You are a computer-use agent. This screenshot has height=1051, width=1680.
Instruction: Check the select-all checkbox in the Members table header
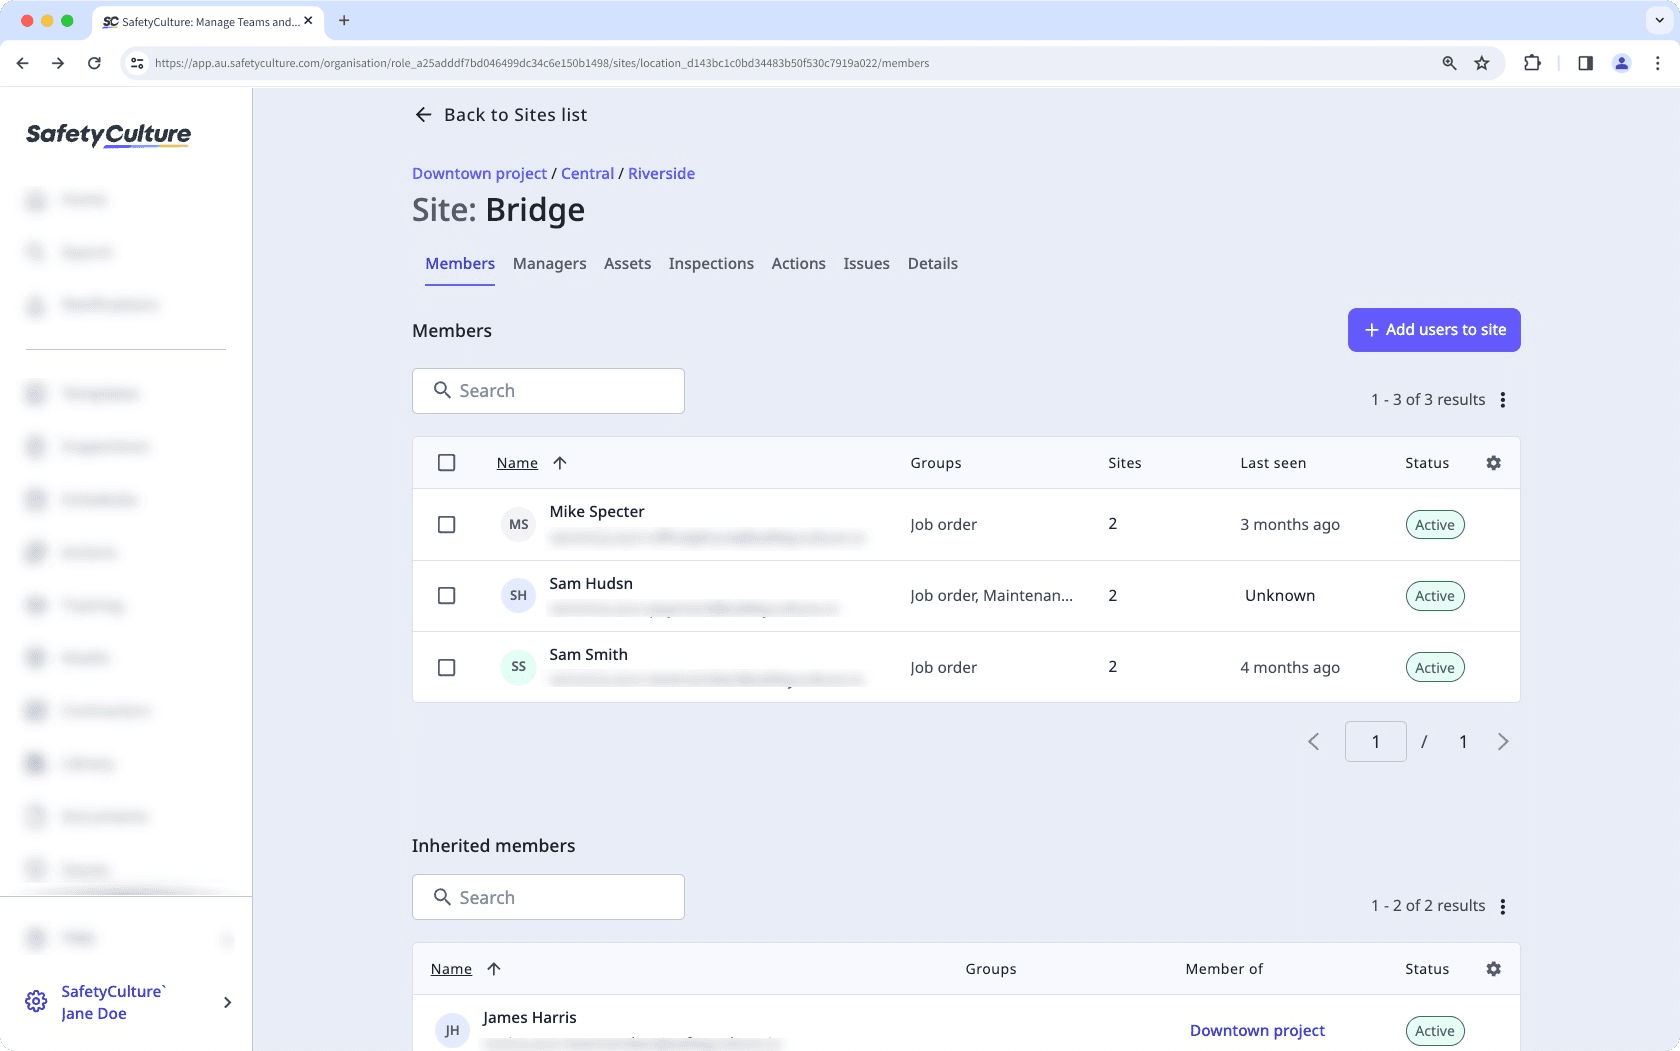(446, 463)
